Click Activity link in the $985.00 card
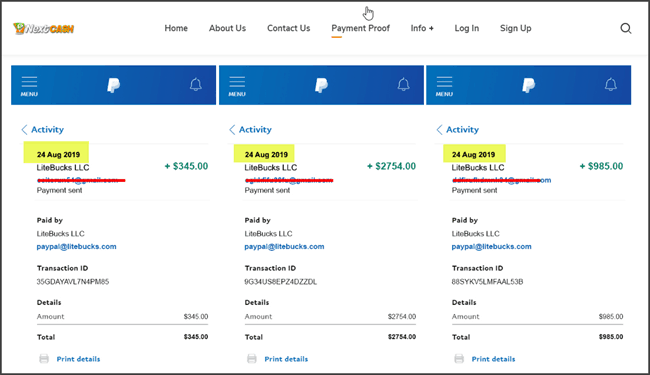 [x=463, y=130]
